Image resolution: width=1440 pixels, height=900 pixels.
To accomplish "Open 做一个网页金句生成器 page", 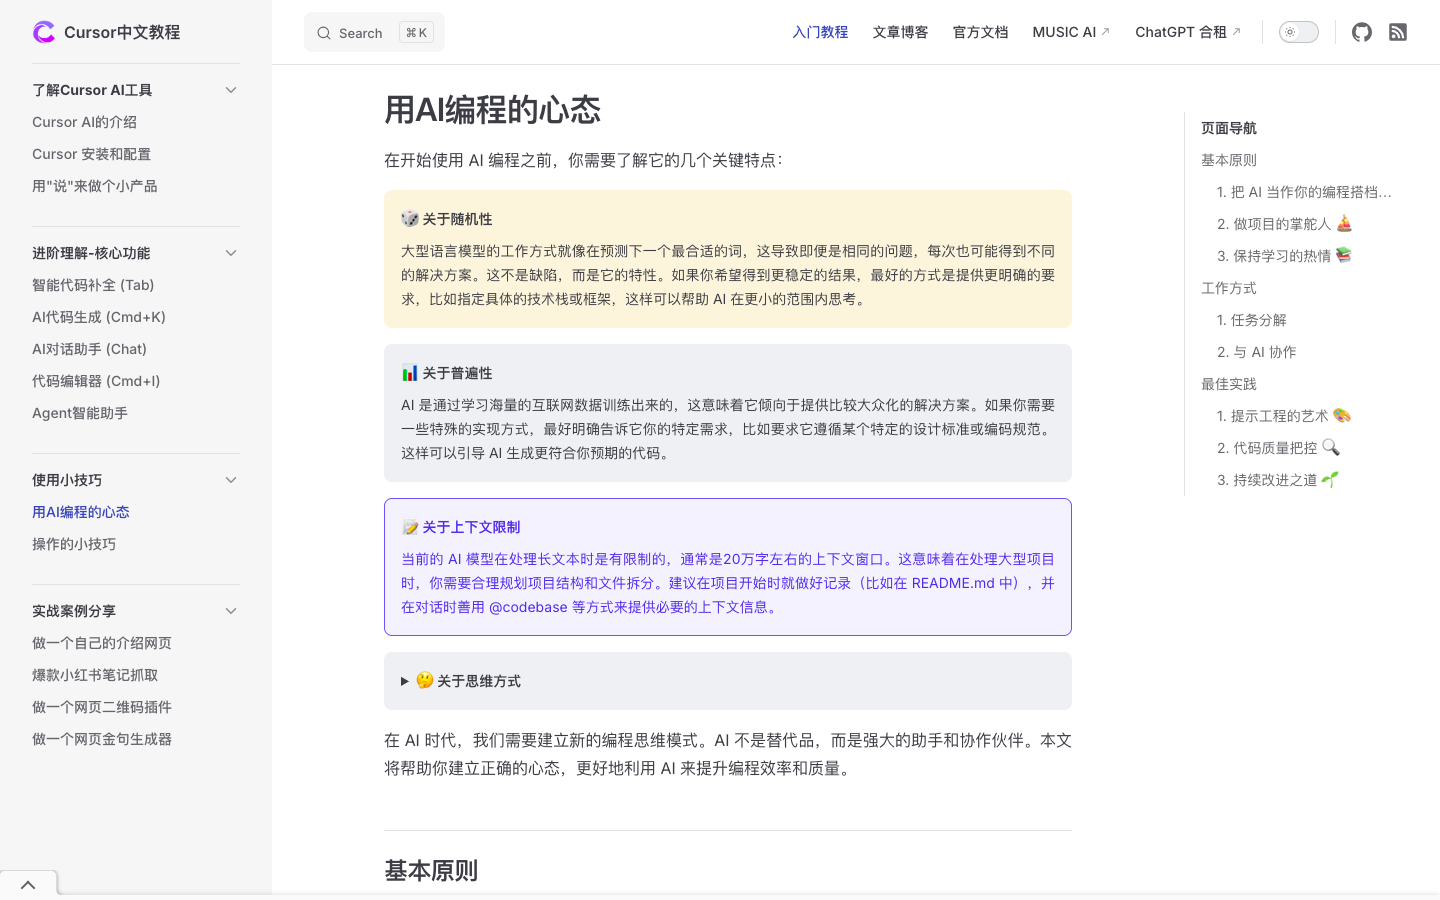I will click(102, 739).
